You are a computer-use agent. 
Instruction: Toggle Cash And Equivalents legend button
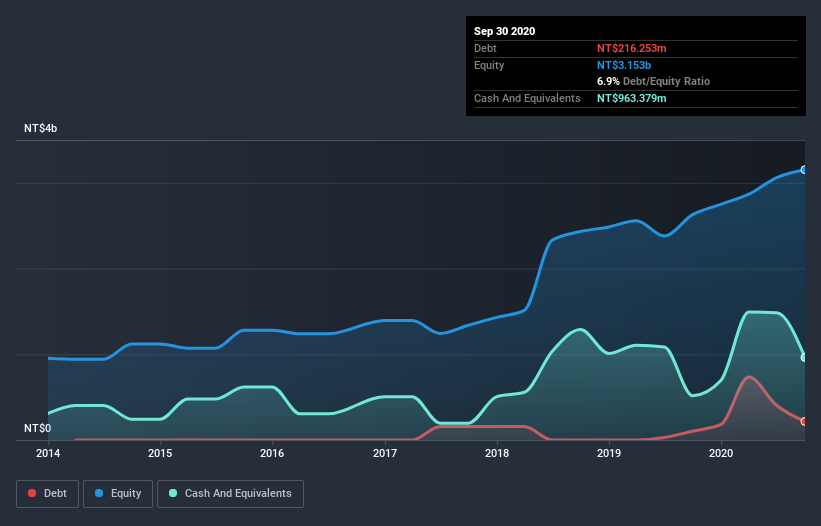[230, 494]
